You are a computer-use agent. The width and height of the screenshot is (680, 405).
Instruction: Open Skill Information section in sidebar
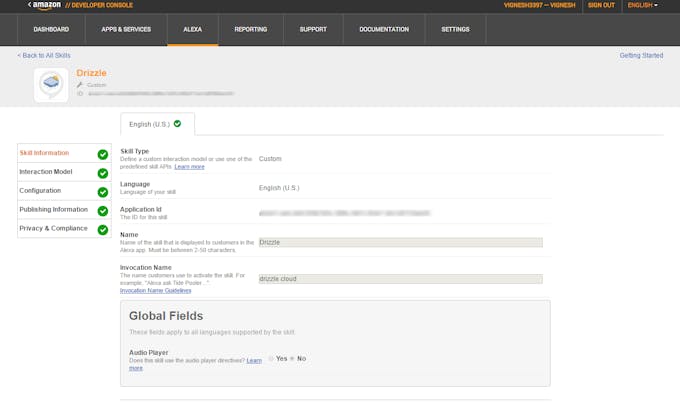[64, 153]
